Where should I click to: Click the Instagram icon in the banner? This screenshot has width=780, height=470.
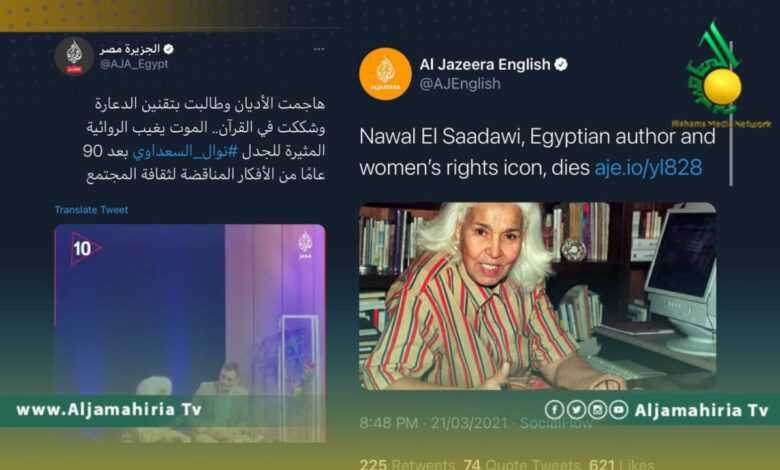[597, 410]
